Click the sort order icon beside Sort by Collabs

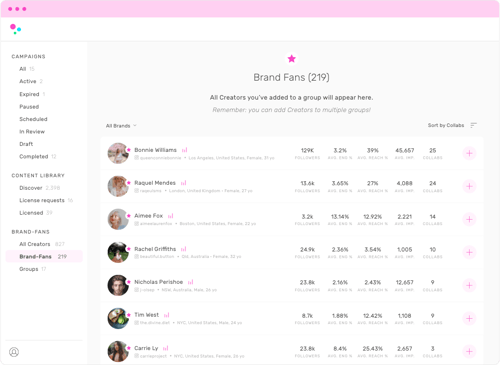[x=473, y=125]
